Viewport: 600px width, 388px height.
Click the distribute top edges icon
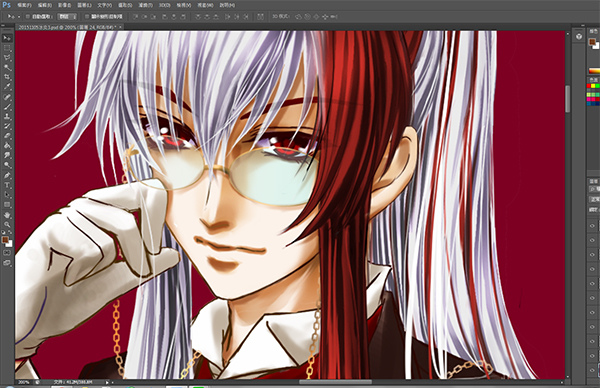(198, 16)
